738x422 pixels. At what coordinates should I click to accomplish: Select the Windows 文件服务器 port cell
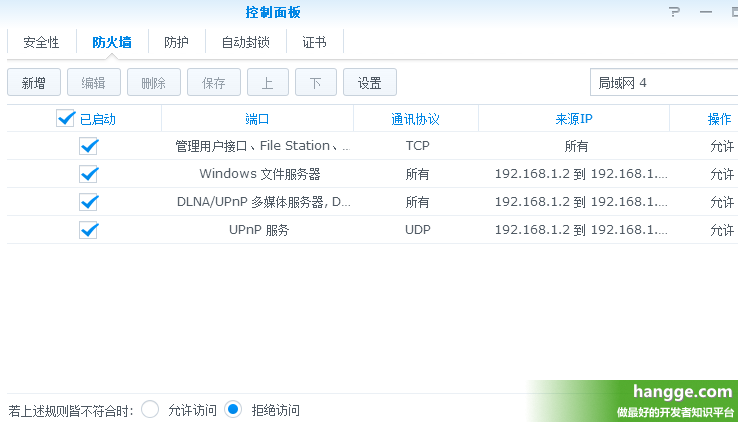[260, 174]
